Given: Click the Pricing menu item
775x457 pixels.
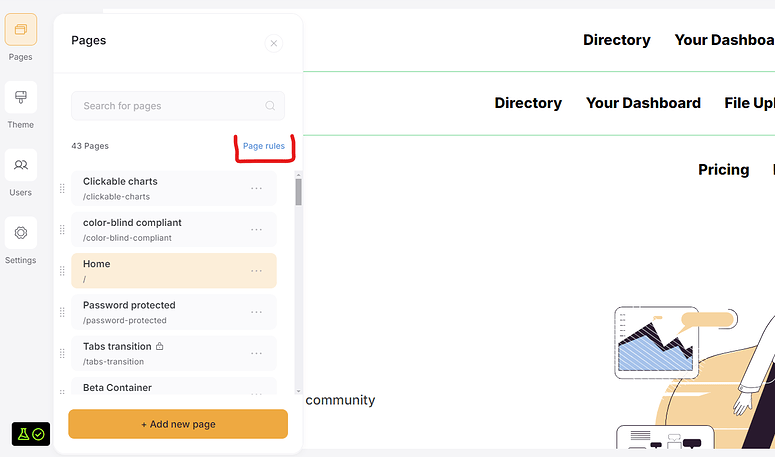Looking at the screenshot, I should 724,169.
